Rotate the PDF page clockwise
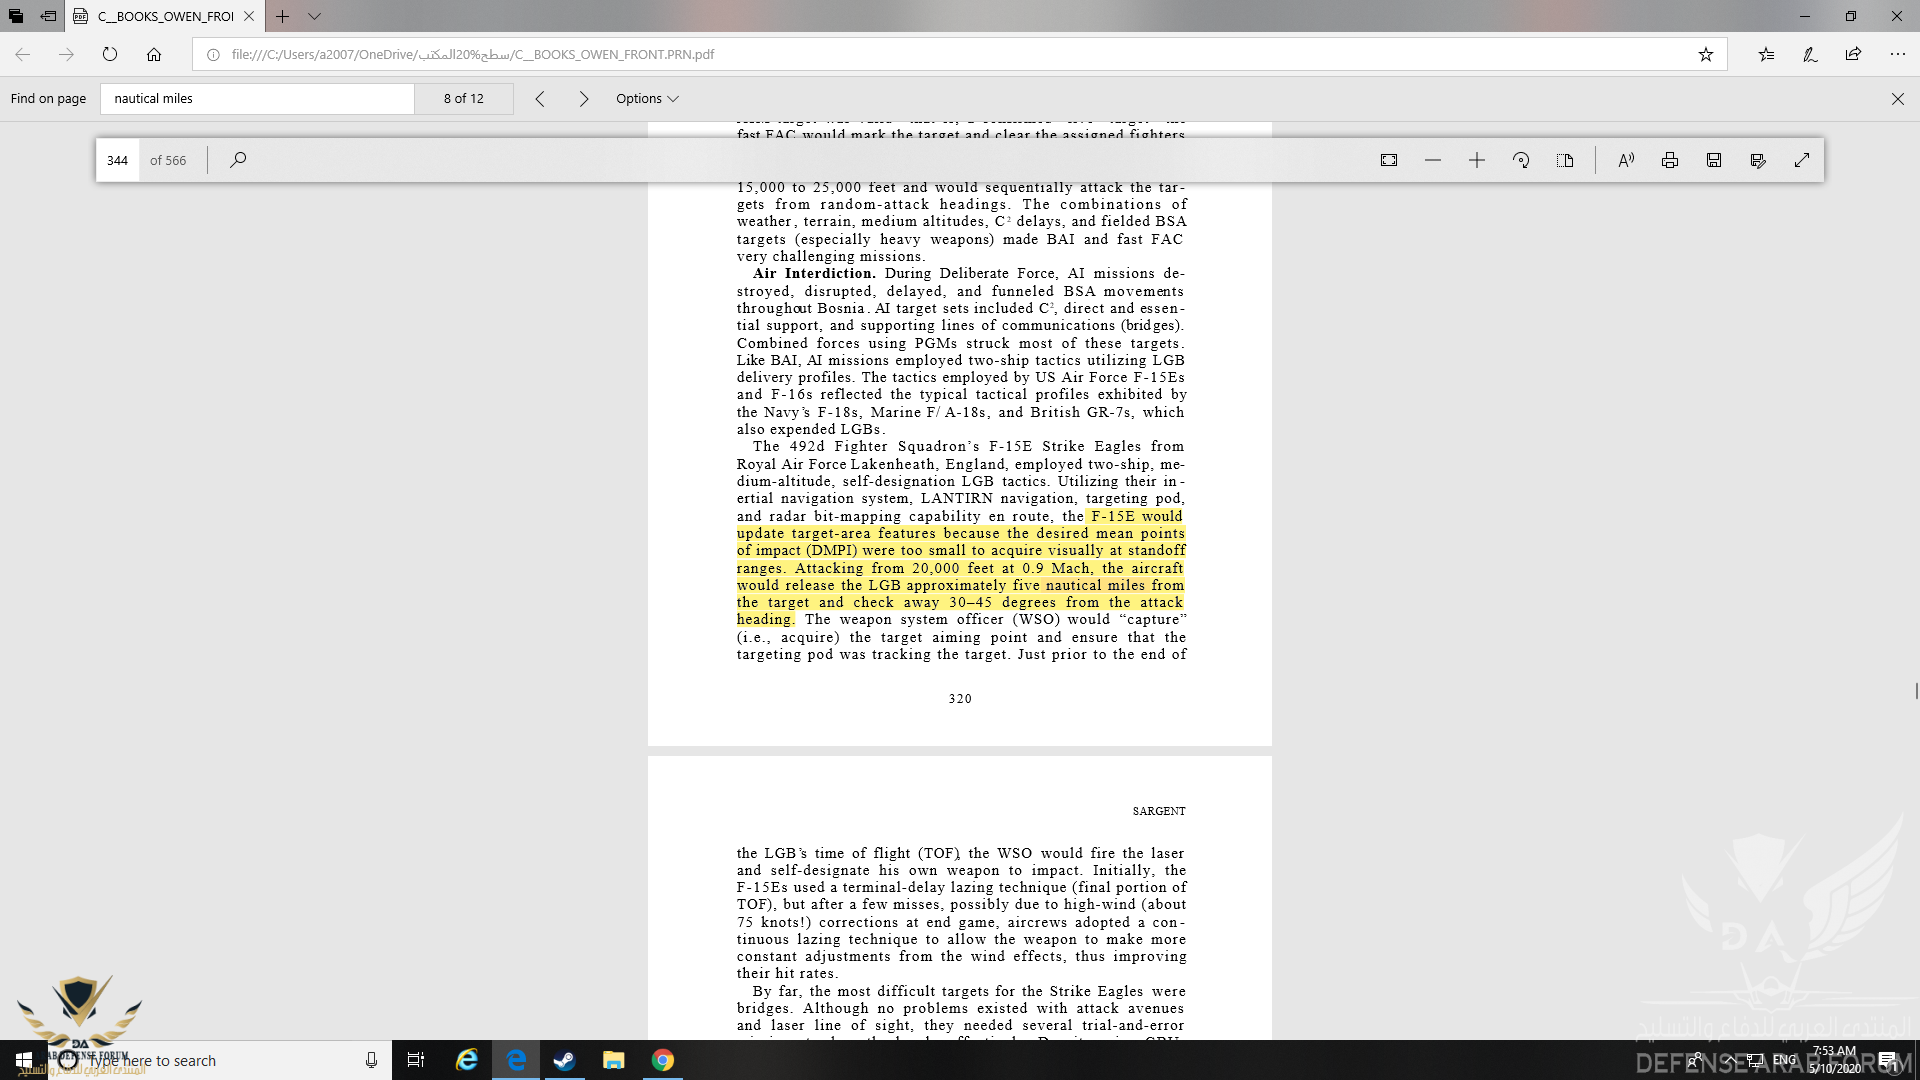 tap(1521, 160)
